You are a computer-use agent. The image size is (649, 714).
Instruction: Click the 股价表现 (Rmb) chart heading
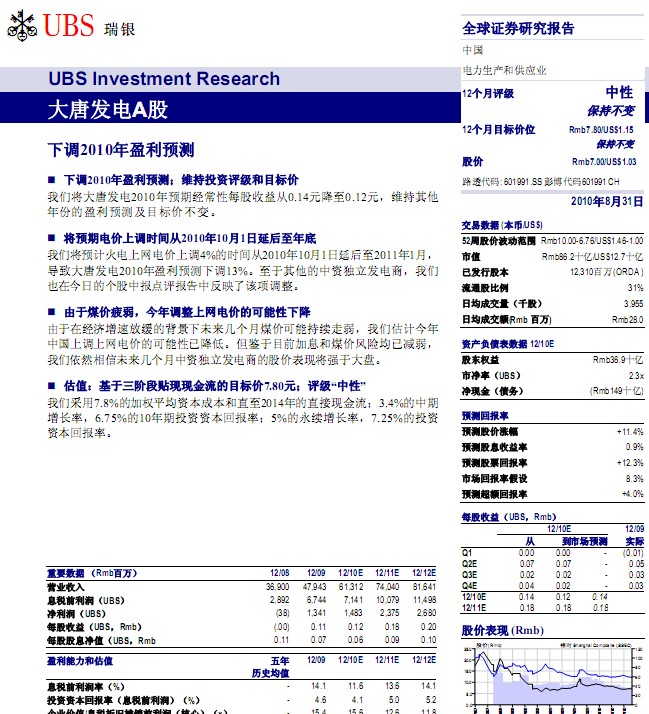click(502, 631)
